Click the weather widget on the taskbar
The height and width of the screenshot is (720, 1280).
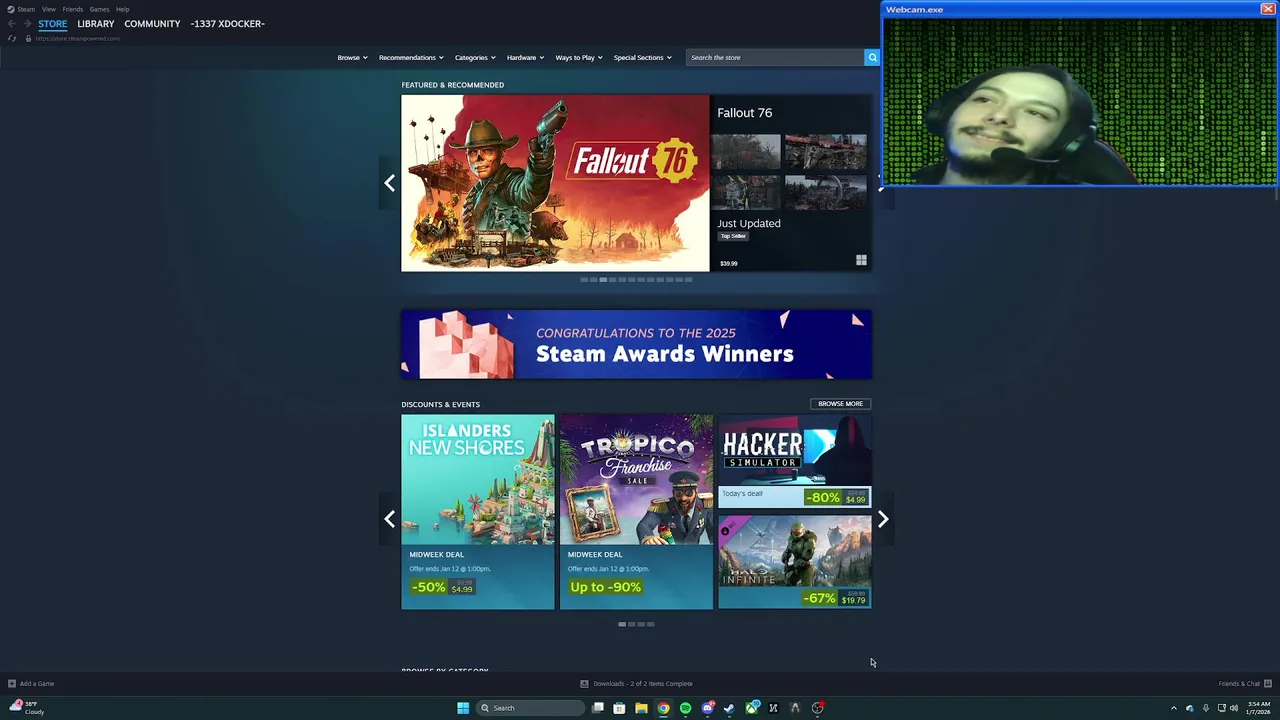tap(27, 708)
